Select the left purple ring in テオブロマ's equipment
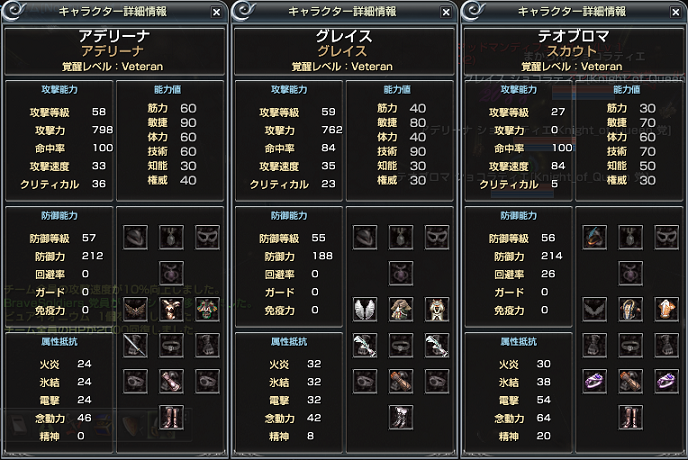688x460 pixels. [x=595, y=381]
